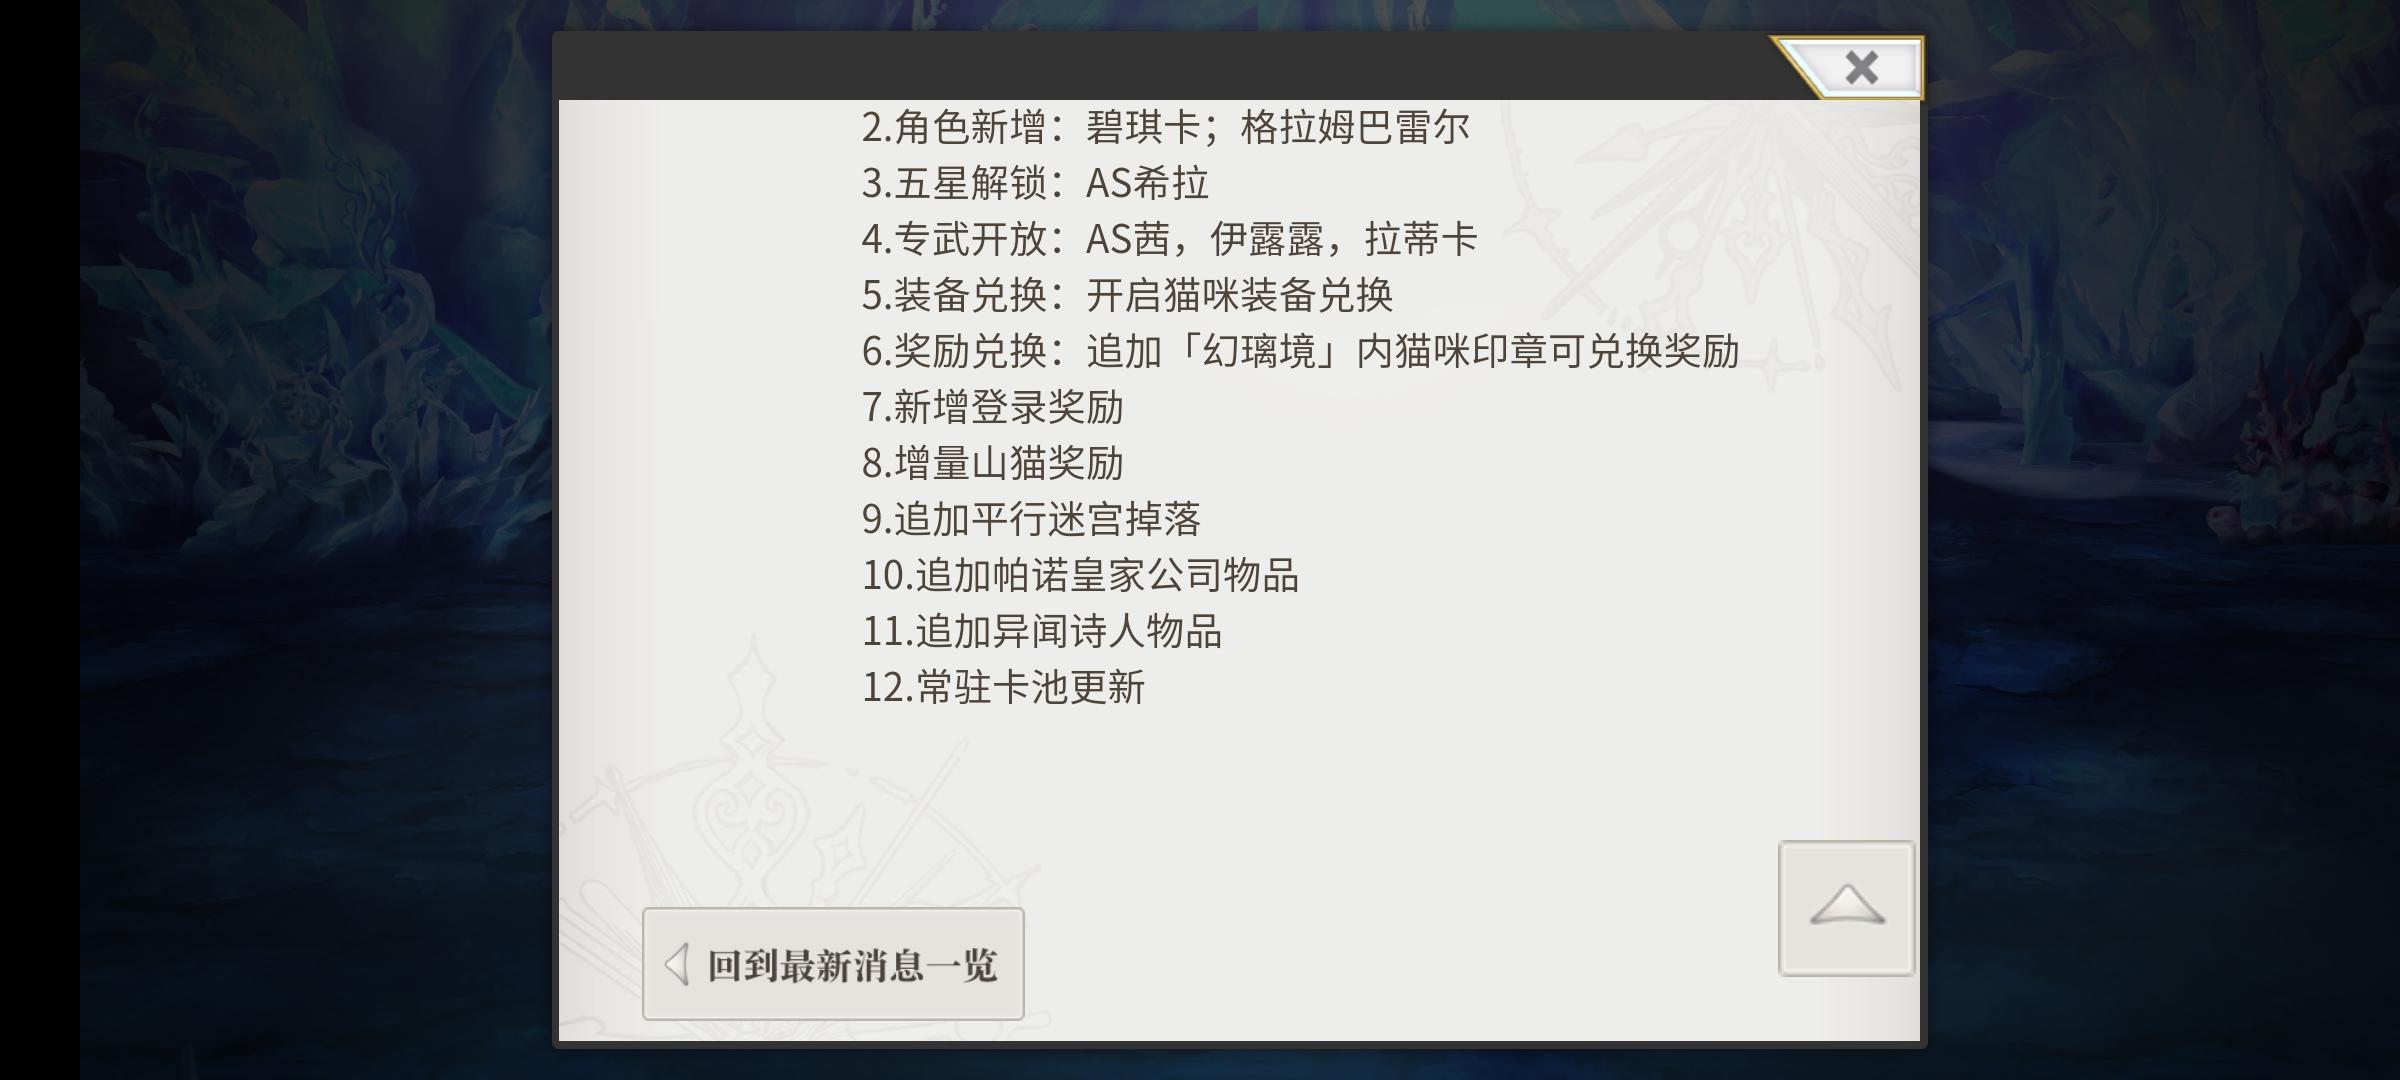Click the 五星解锁 AS希拉 line
Screen dimensions: 2400x1080
1036,183
